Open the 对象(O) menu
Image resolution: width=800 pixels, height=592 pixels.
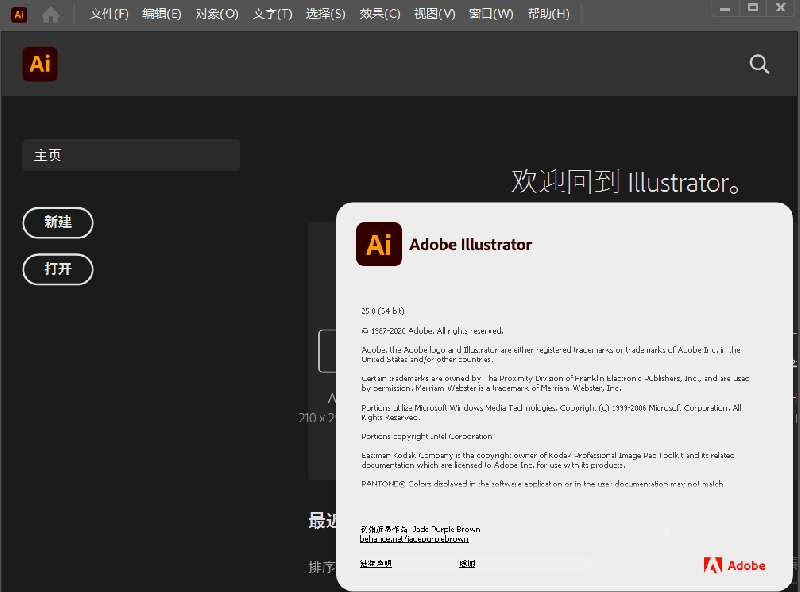[216, 14]
